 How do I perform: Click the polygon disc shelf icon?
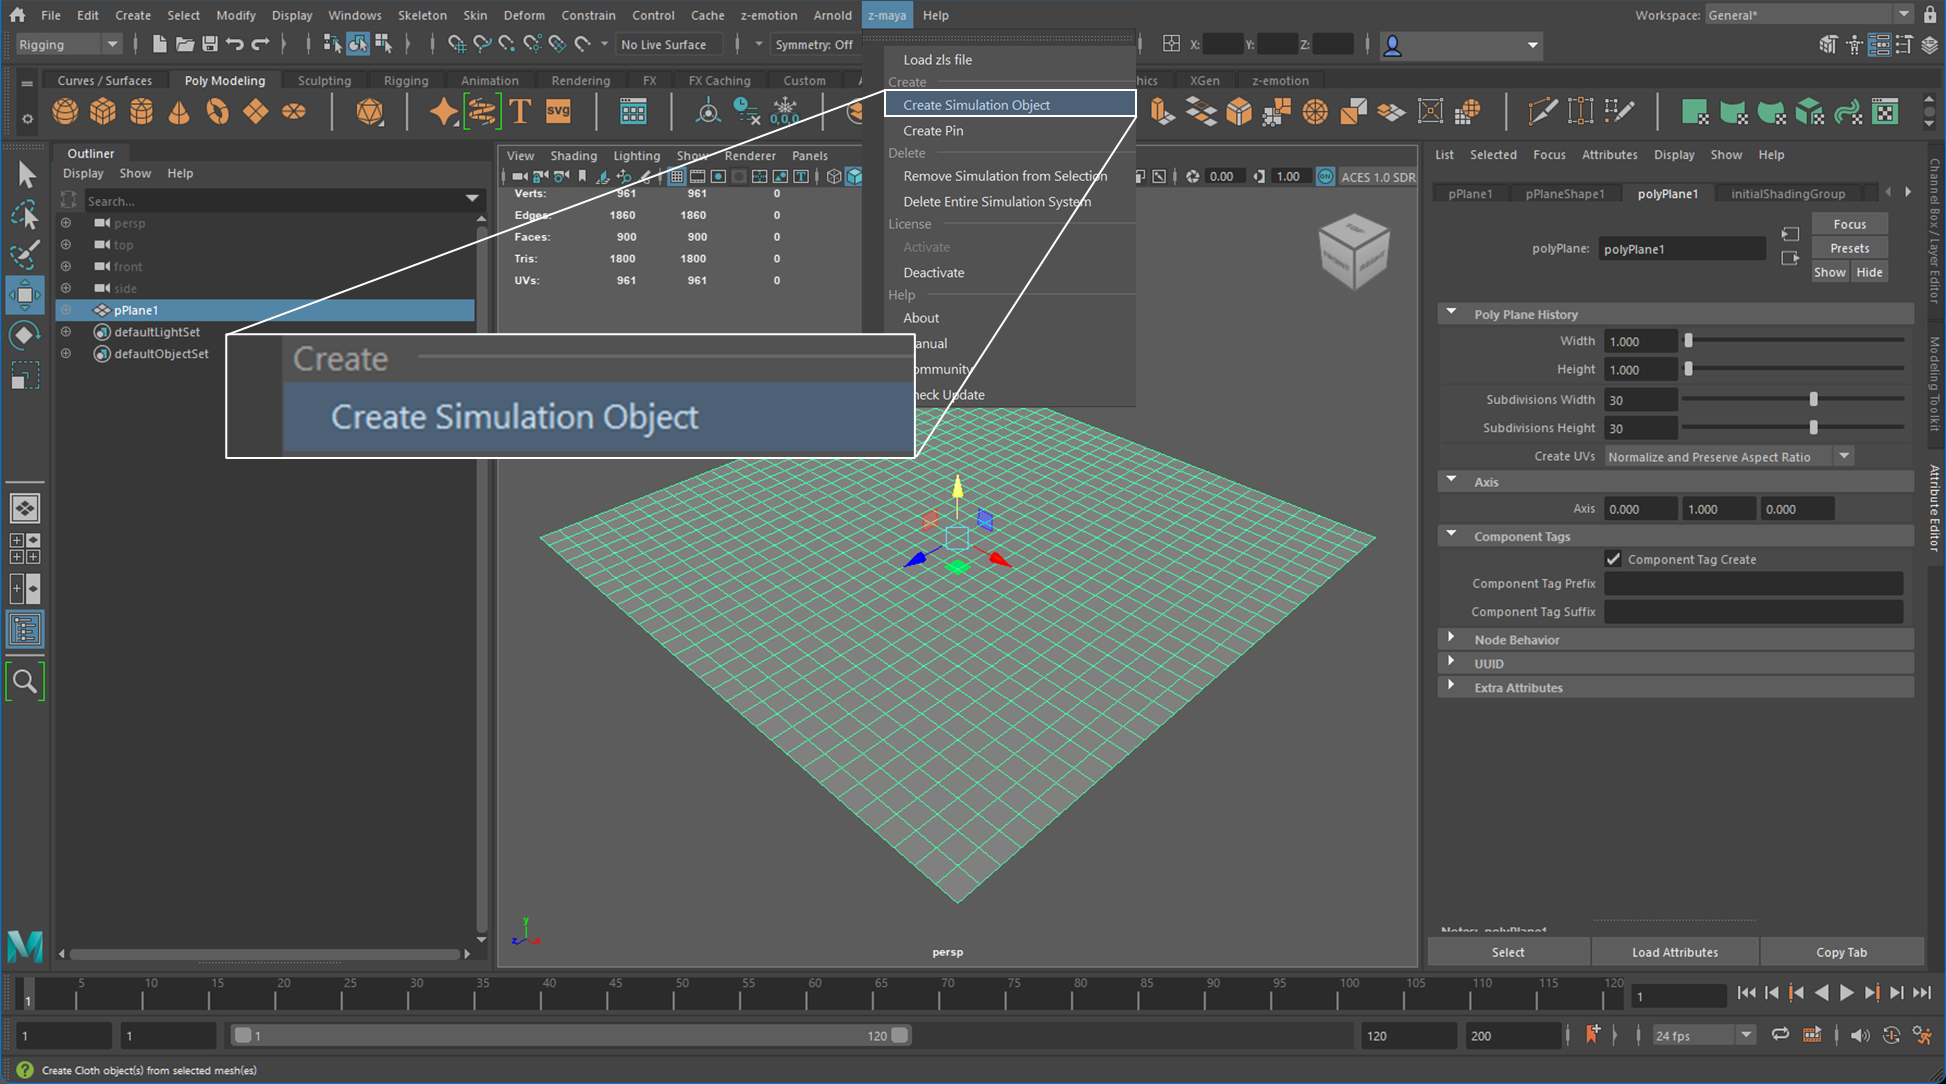(x=293, y=112)
